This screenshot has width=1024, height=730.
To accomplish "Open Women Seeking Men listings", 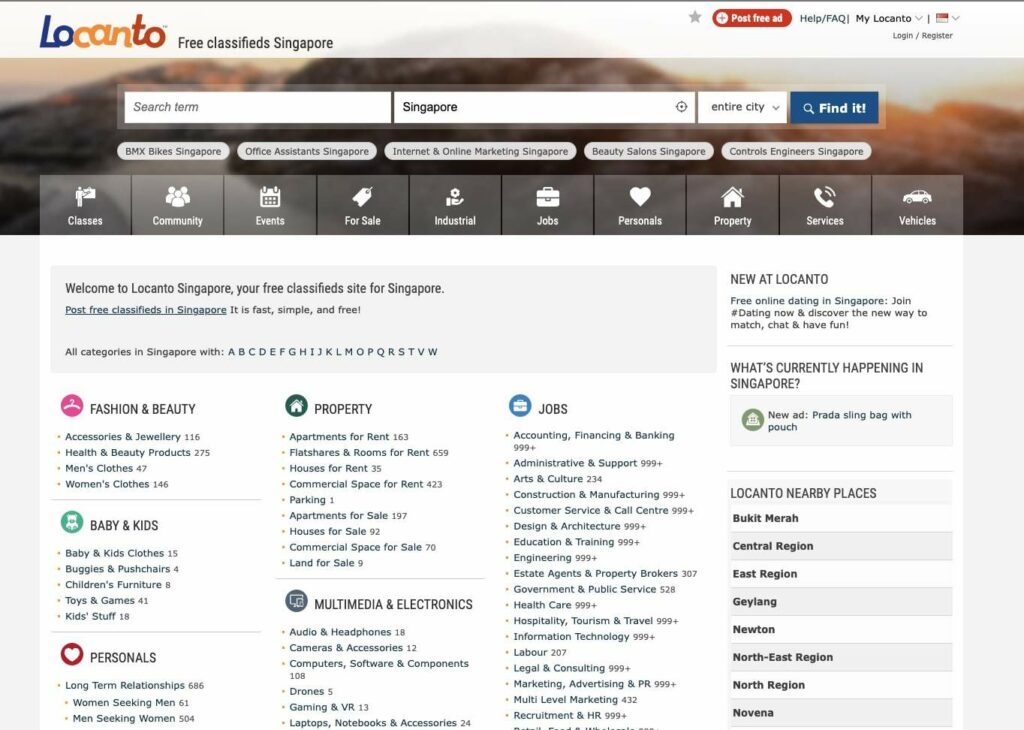I will coord(124,703).
